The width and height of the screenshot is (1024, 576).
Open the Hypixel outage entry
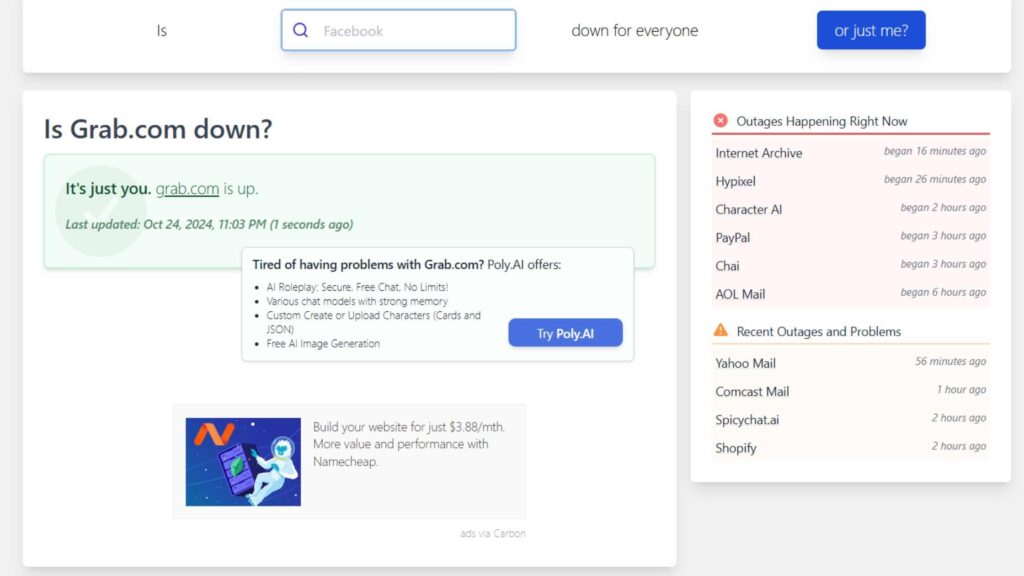point(736,181)
